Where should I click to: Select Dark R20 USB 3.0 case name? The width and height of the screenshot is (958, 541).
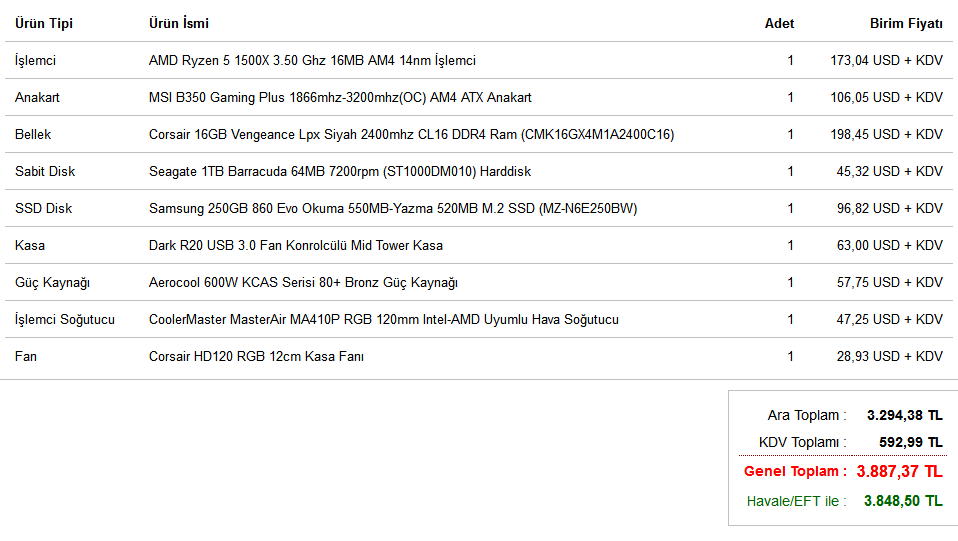click(296, 245)
